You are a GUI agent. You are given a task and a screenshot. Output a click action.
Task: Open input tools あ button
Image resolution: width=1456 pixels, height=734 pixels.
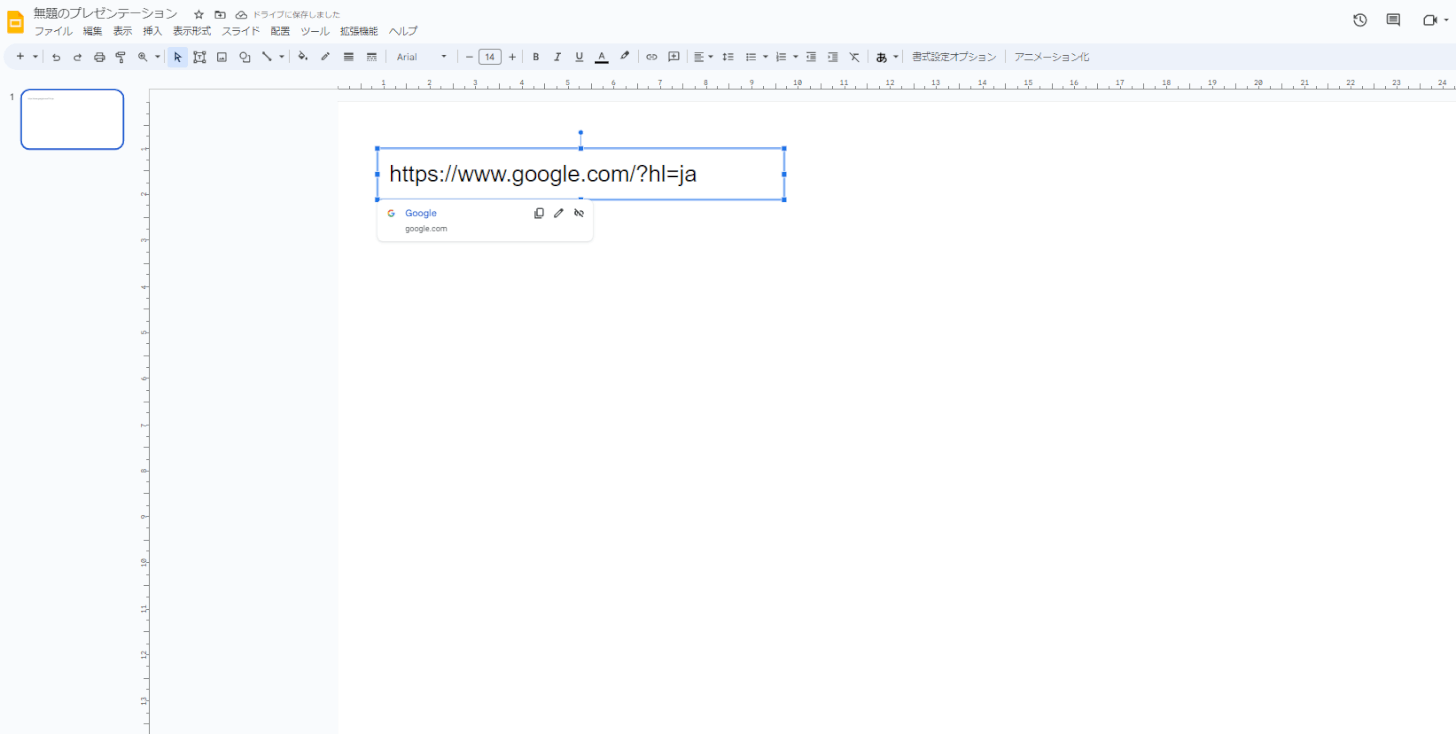(881, 57)
